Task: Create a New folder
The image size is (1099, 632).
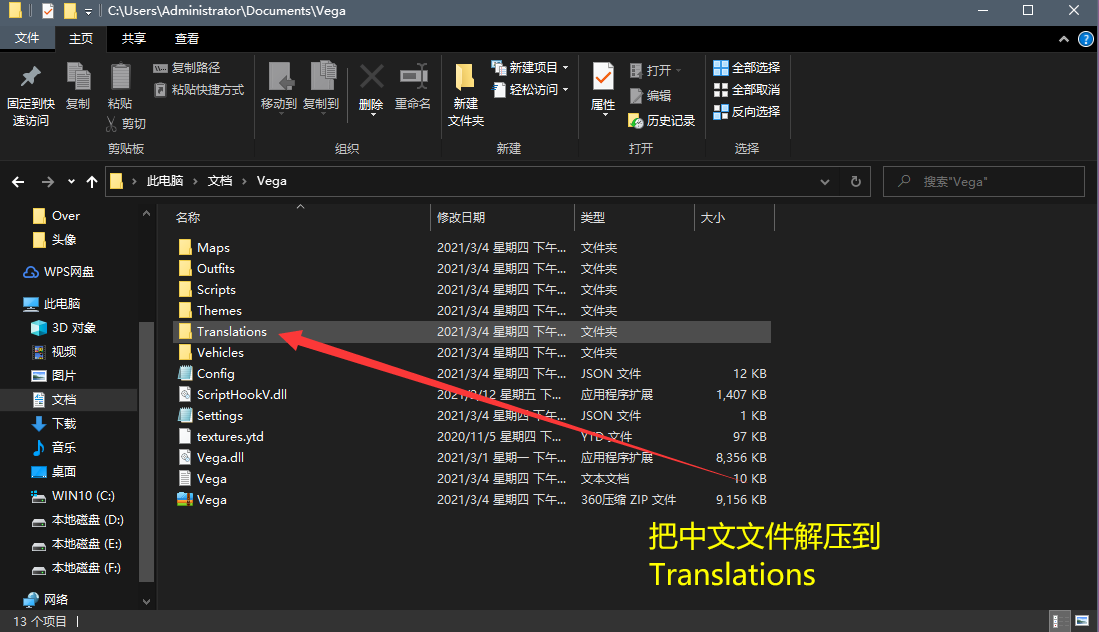Action: pyautogui.click(x=465, y=95)
